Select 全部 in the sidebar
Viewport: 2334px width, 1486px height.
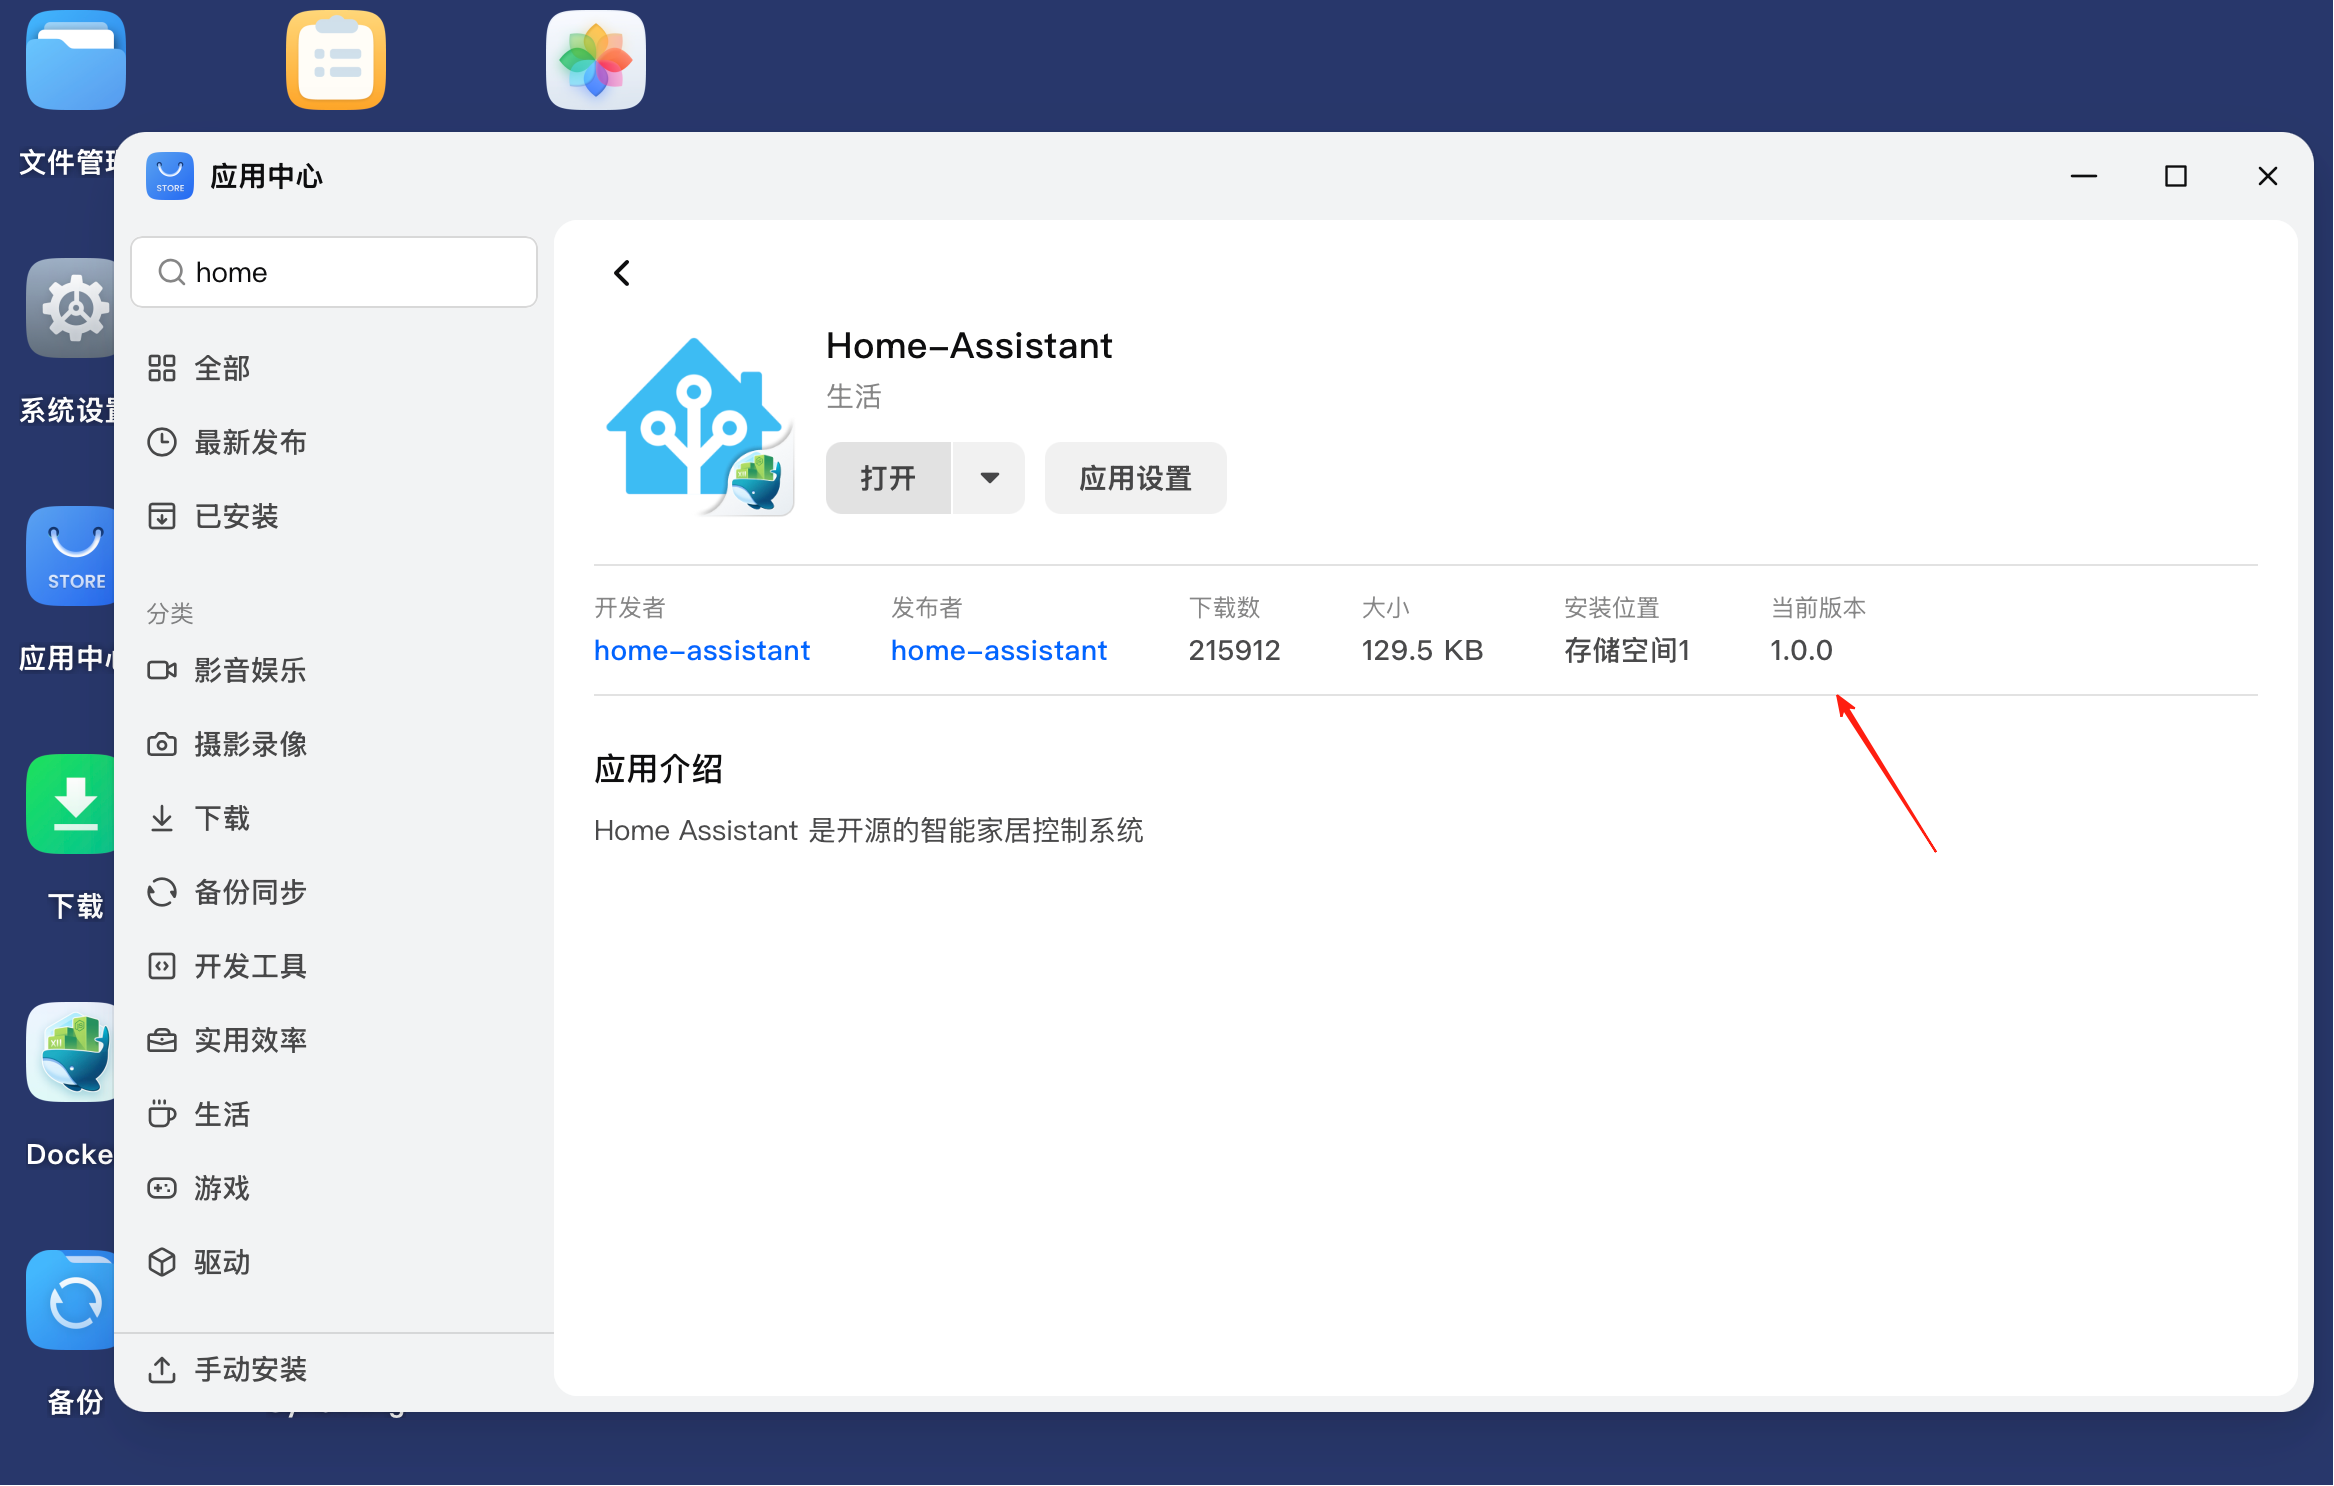(222, 368)
